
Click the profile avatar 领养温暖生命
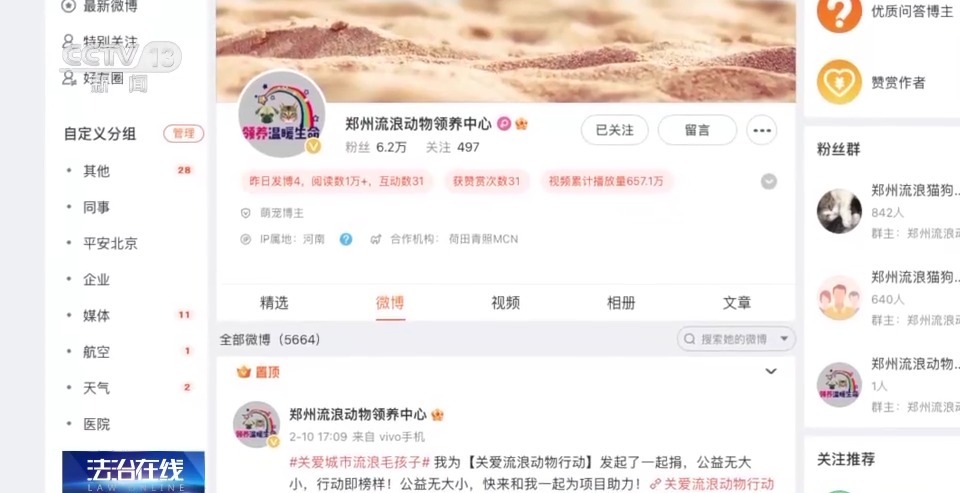coord(282,114)
